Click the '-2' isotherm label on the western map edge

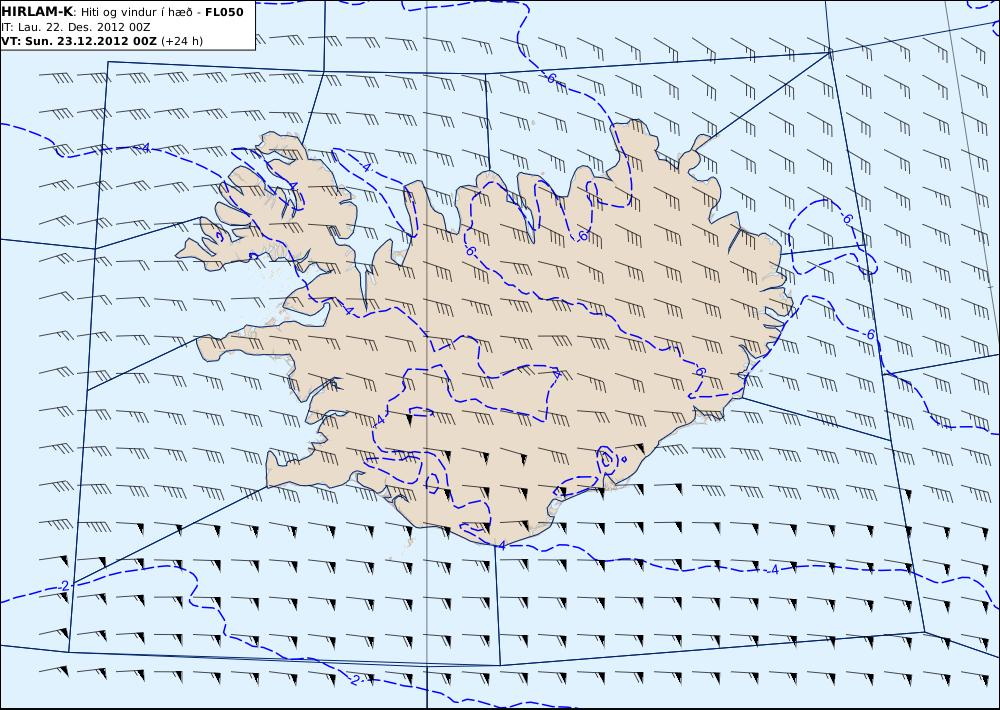click(x=63, y=586)
